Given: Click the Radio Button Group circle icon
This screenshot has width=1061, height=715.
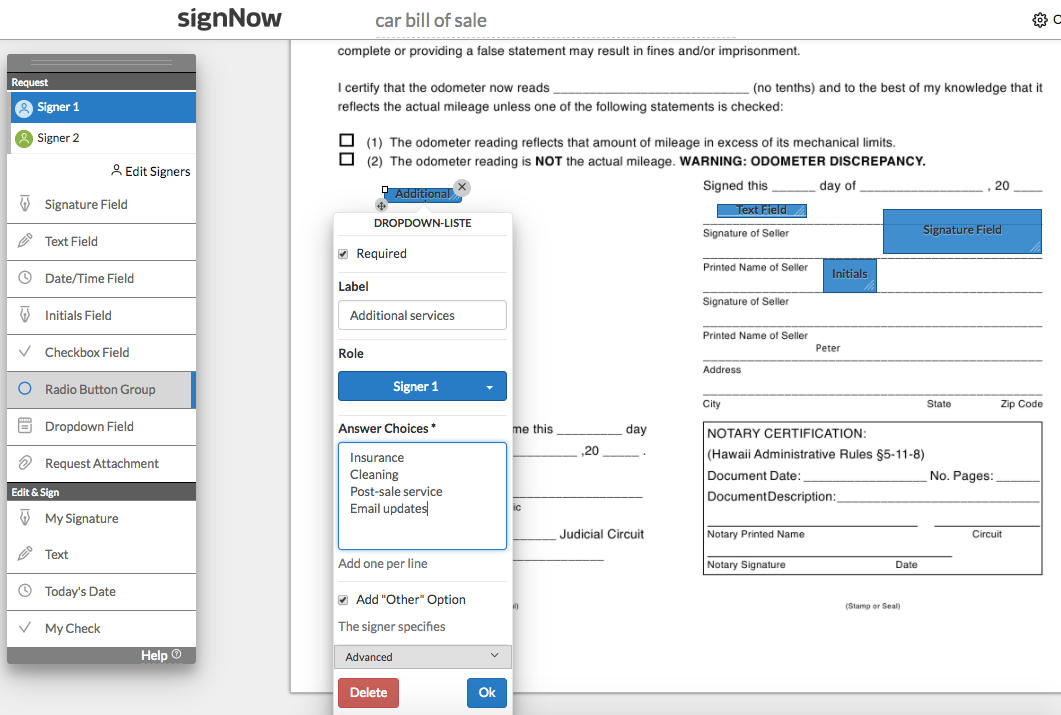Looking at the screenshot, I should [25, 388].
